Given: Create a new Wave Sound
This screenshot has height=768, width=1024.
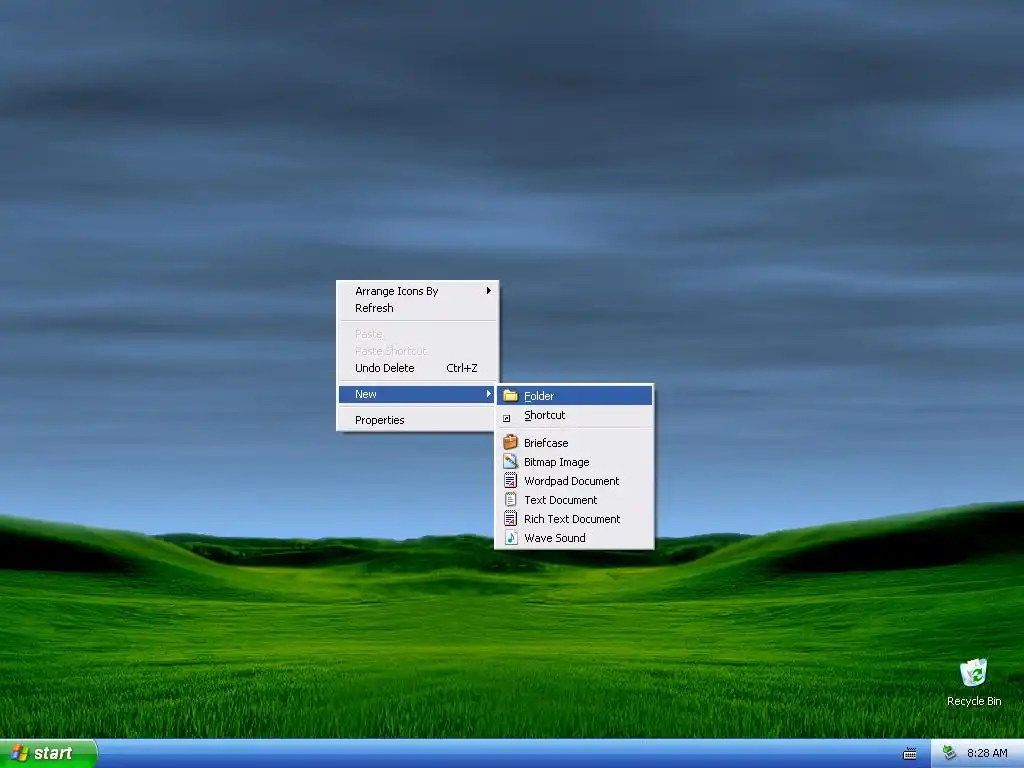Looking at the screenshot, I should [575, 537].
